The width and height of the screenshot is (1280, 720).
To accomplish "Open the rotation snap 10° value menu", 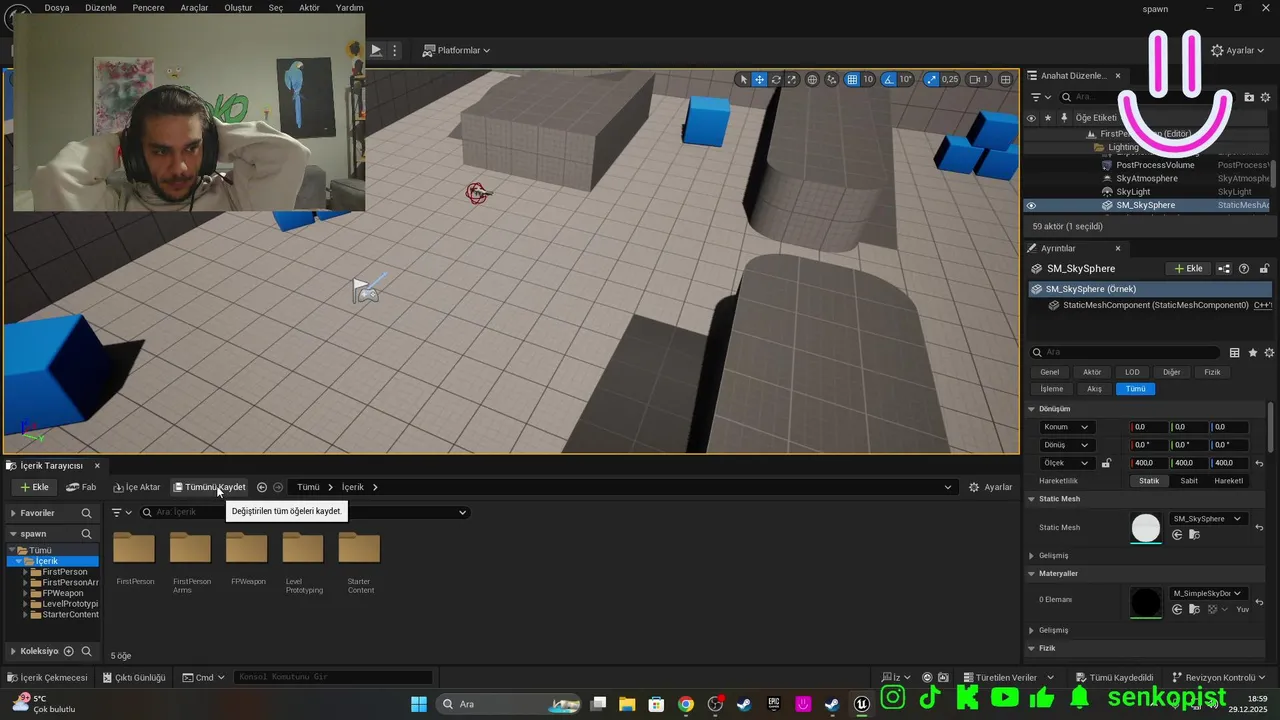I will (x=906, y=80).
